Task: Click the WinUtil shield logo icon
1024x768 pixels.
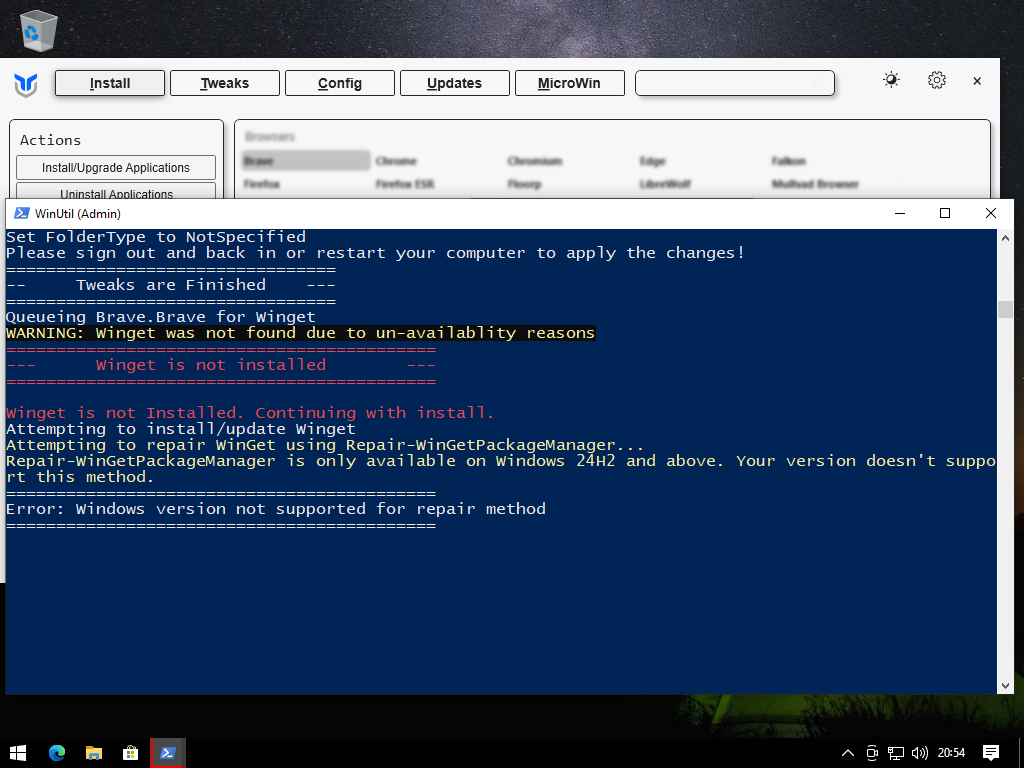Action: 25,85
